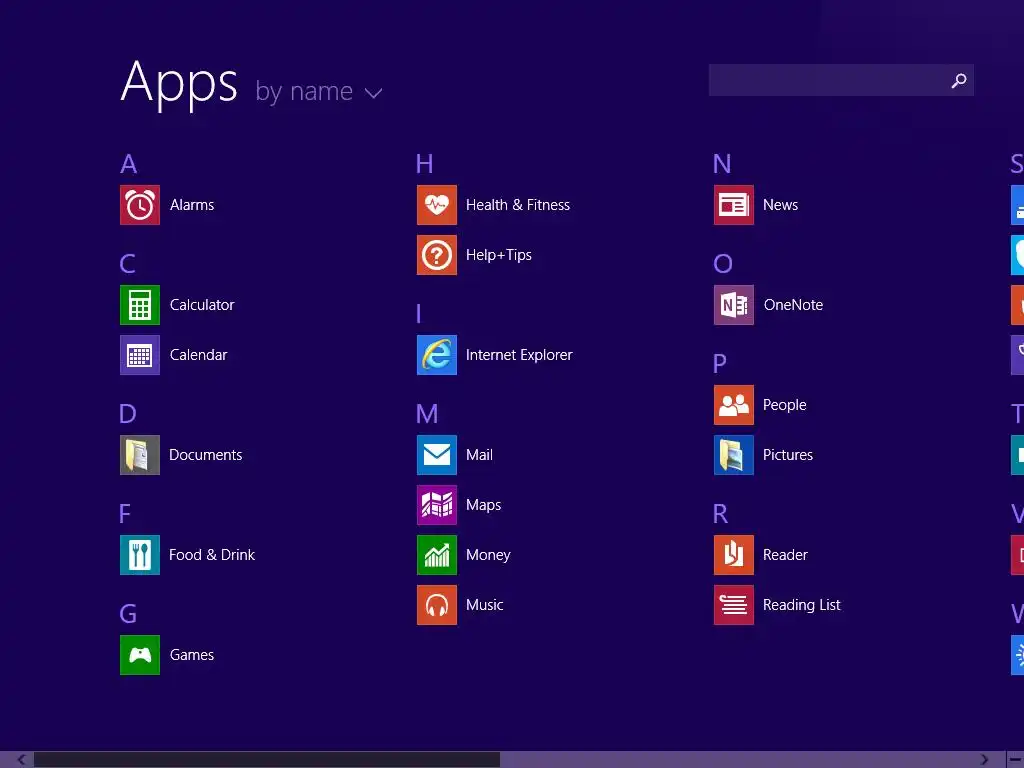Image resolution: width=1024 pixels, height=768 pixels.
Task: Select the letter C group header
Action: 128,264
